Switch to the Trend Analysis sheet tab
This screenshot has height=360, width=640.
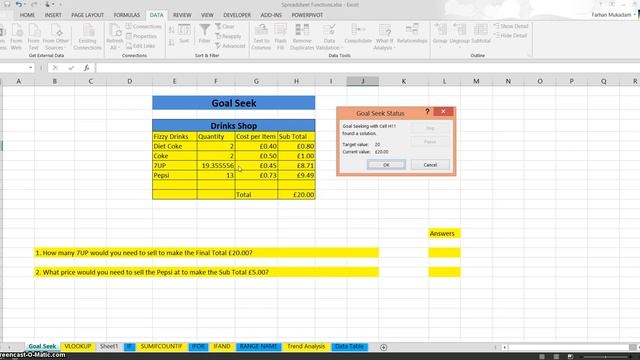[x=306, y=347]
